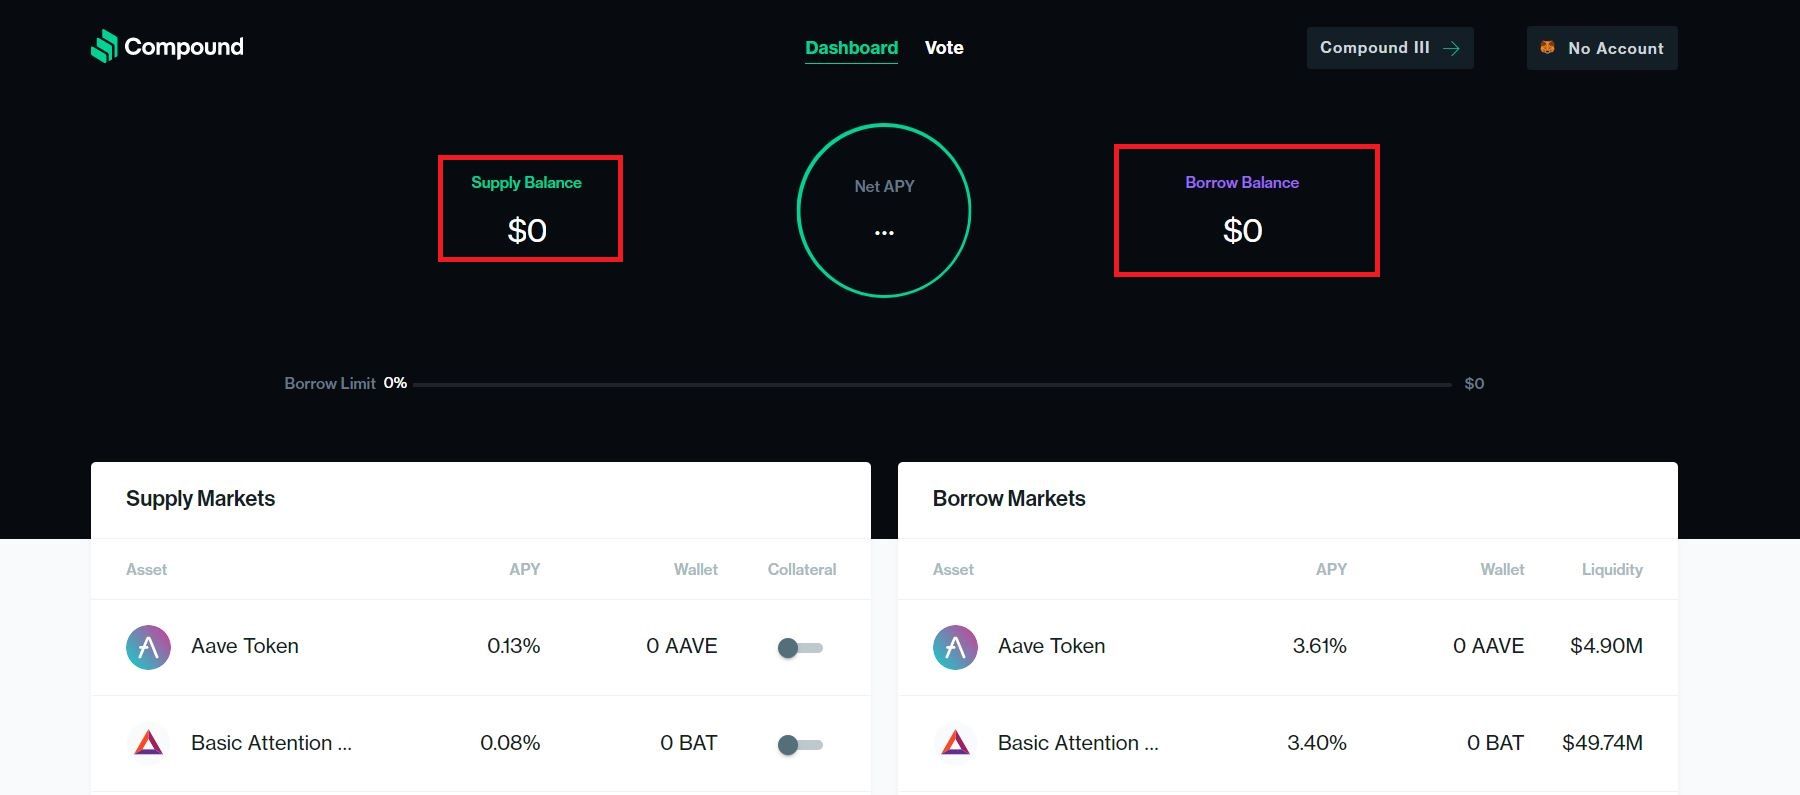Image resolution: width=1800 pixels, height=795 pixels.
Task: Toggle Aave Token collateral switch
Action: point(800,648)
